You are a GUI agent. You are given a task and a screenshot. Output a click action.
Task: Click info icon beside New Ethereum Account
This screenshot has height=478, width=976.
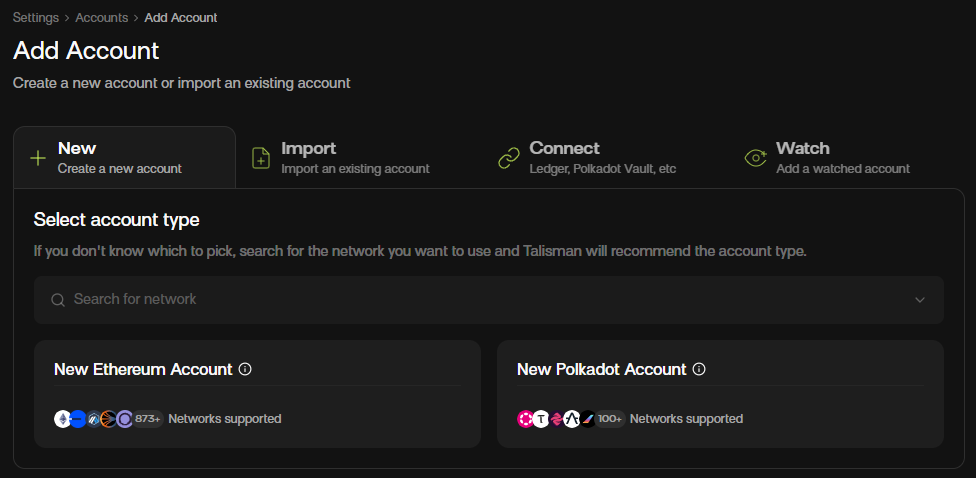[245, 369]
